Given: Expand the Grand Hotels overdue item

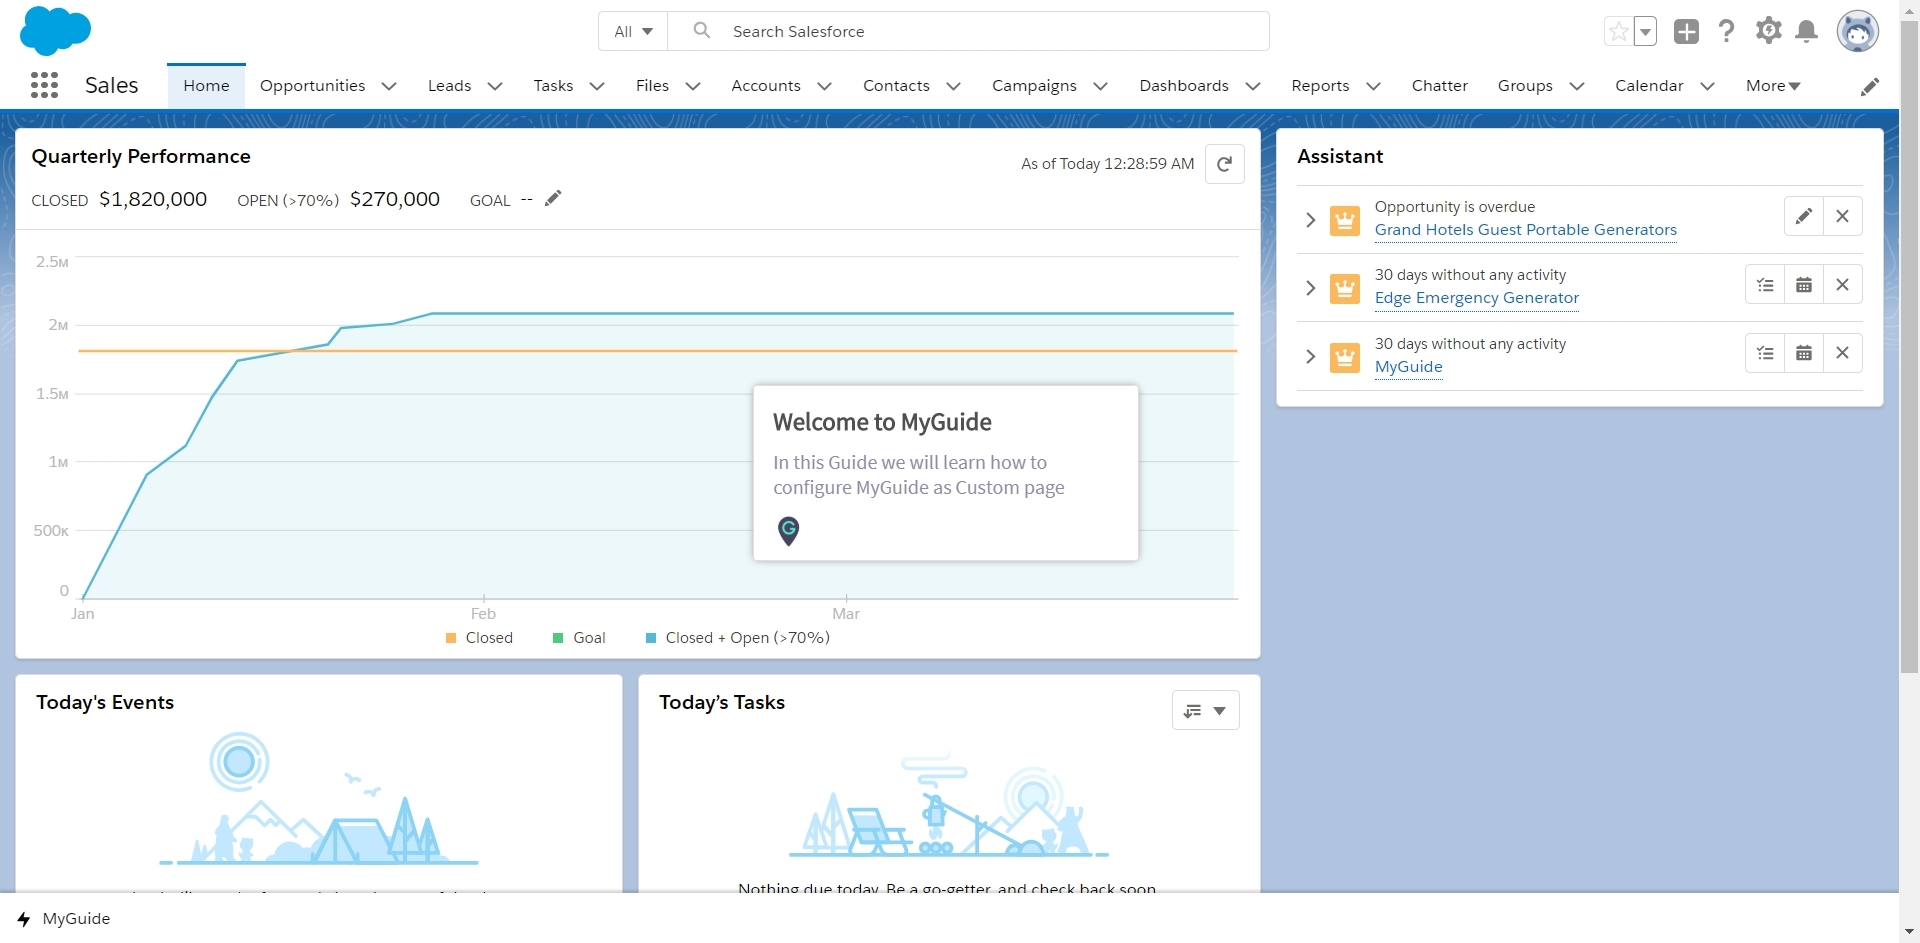Looking at the screenshot, I should click(x=1310, y=220).
